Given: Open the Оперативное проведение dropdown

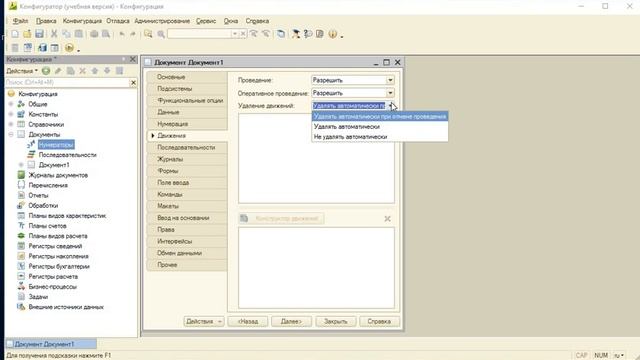Looking at the screenshot, I should coord(390,93).
